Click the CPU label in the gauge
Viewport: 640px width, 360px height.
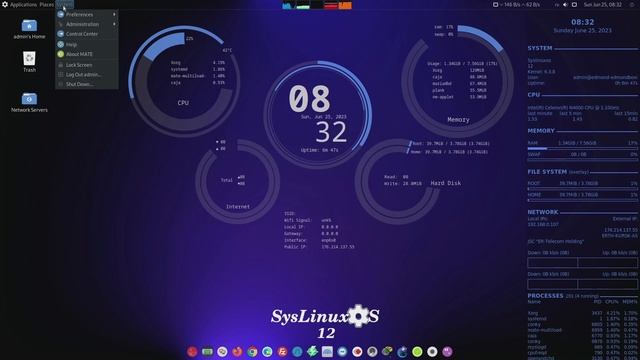(x=183, y=103)
